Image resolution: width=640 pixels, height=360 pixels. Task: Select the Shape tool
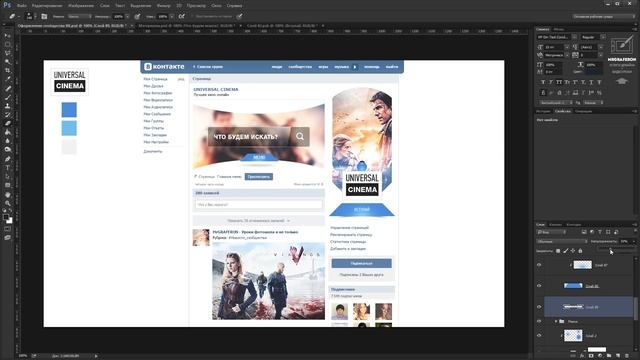click(7, 185)
